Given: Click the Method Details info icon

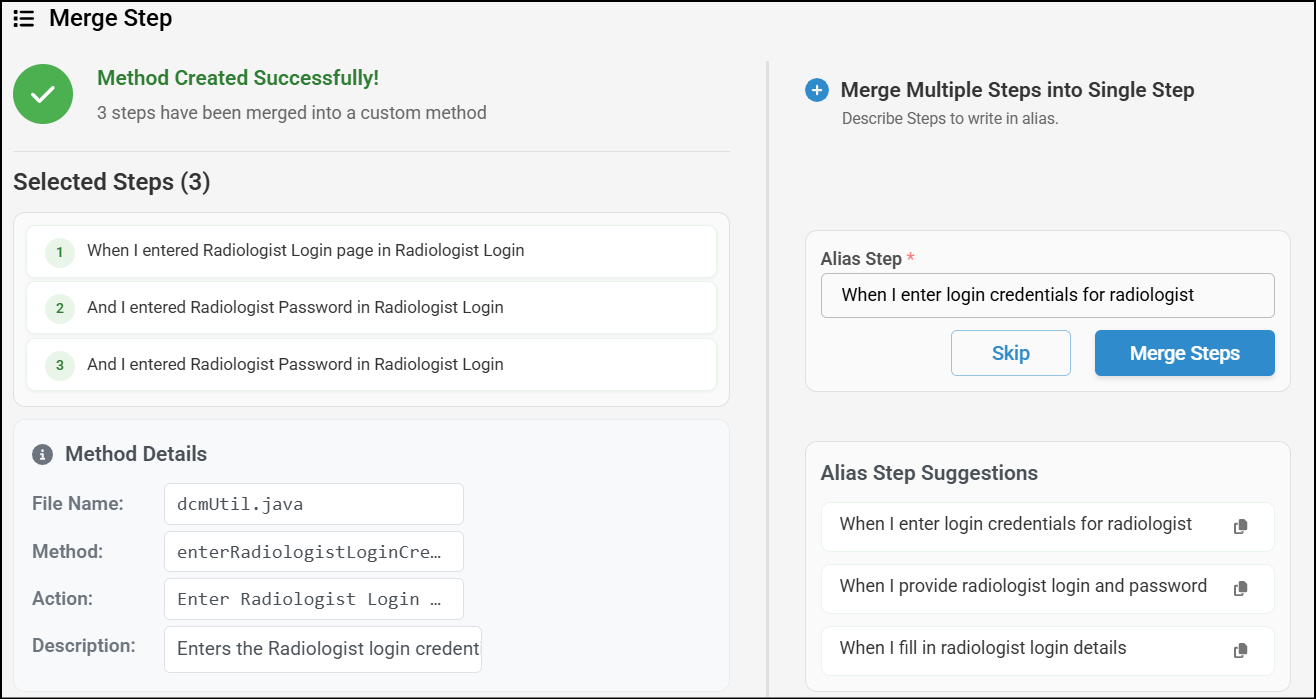Looking at the screenshot, I should pos(42,455).
